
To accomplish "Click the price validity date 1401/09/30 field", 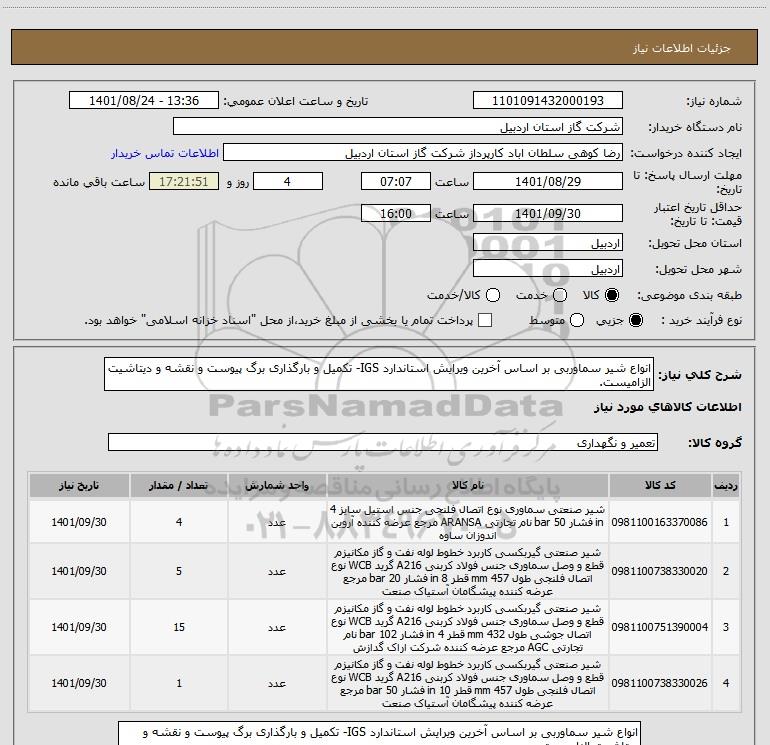I will pyautogui.click(x=548, y=214).
